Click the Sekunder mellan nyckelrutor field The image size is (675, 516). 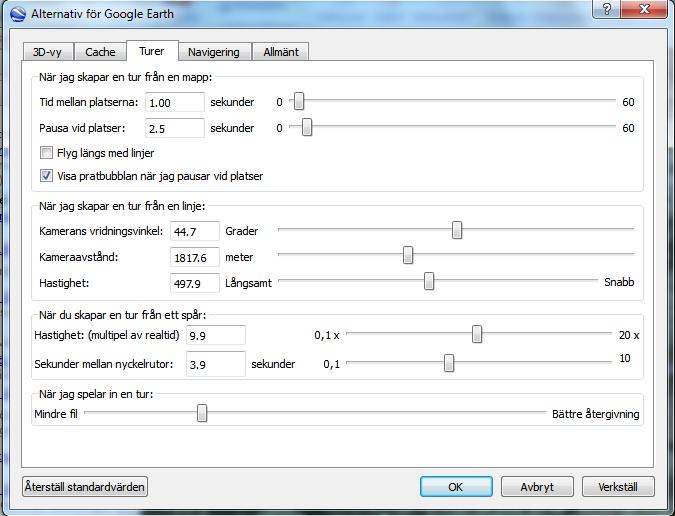point(216,364)
